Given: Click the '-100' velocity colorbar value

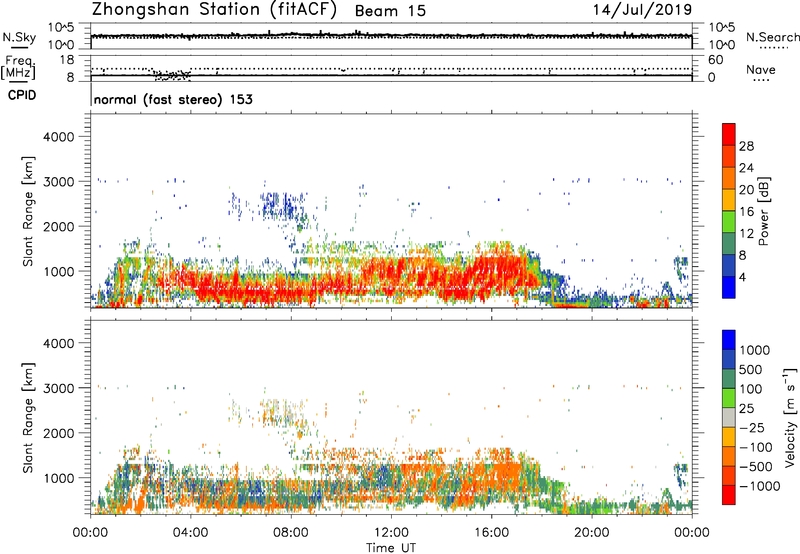Looking at the screenshot, I should pos(755,447).
